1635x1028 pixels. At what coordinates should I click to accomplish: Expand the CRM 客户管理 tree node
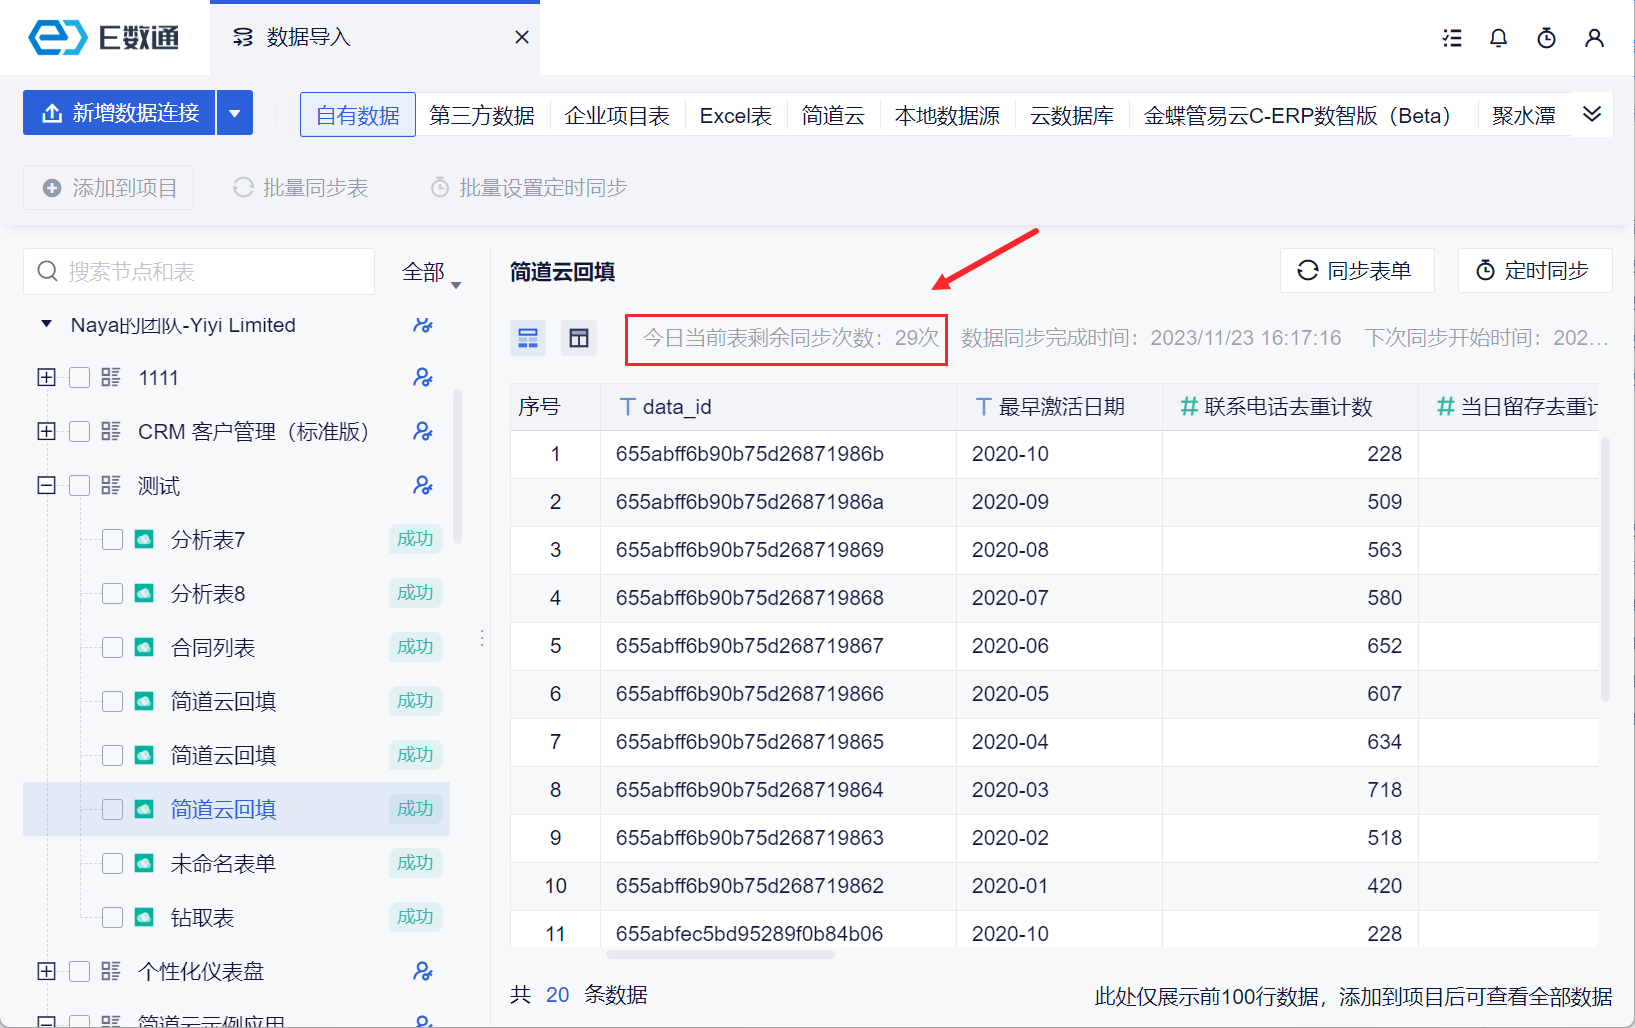coord(46,431)
